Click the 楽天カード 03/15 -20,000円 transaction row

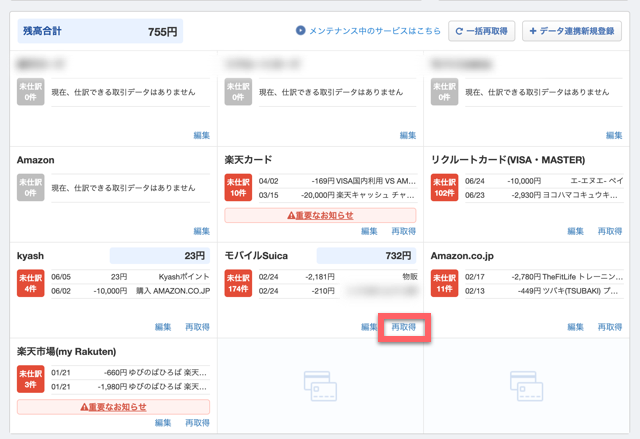point(337,195)
